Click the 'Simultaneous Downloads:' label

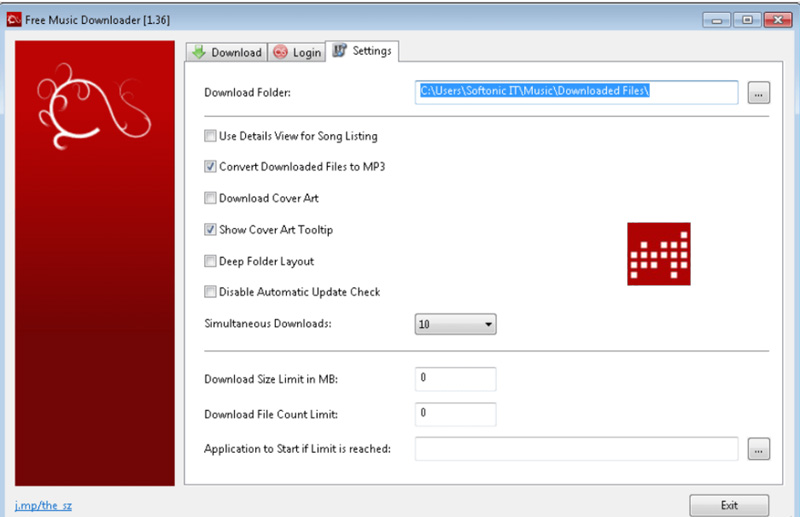[268, 324]
